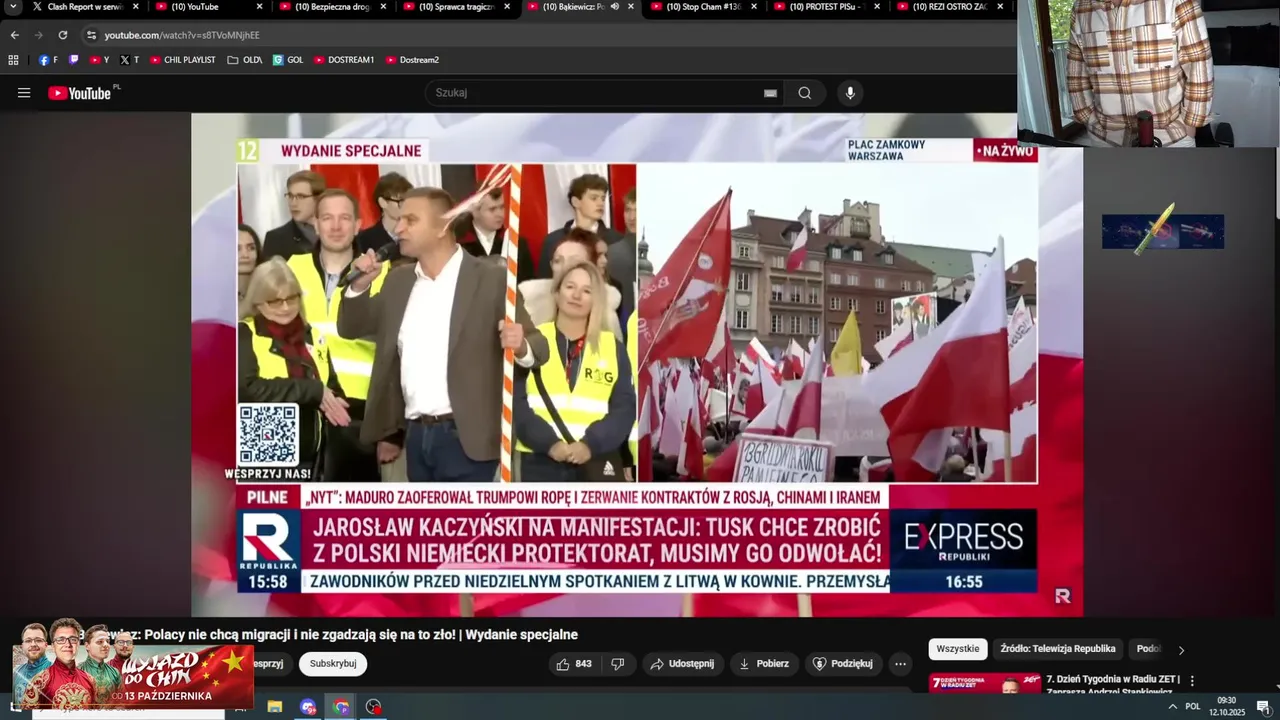Viewport: 1280px width, 720px height.
Task: Close the Clash Report tab
Action: (136, 7)
